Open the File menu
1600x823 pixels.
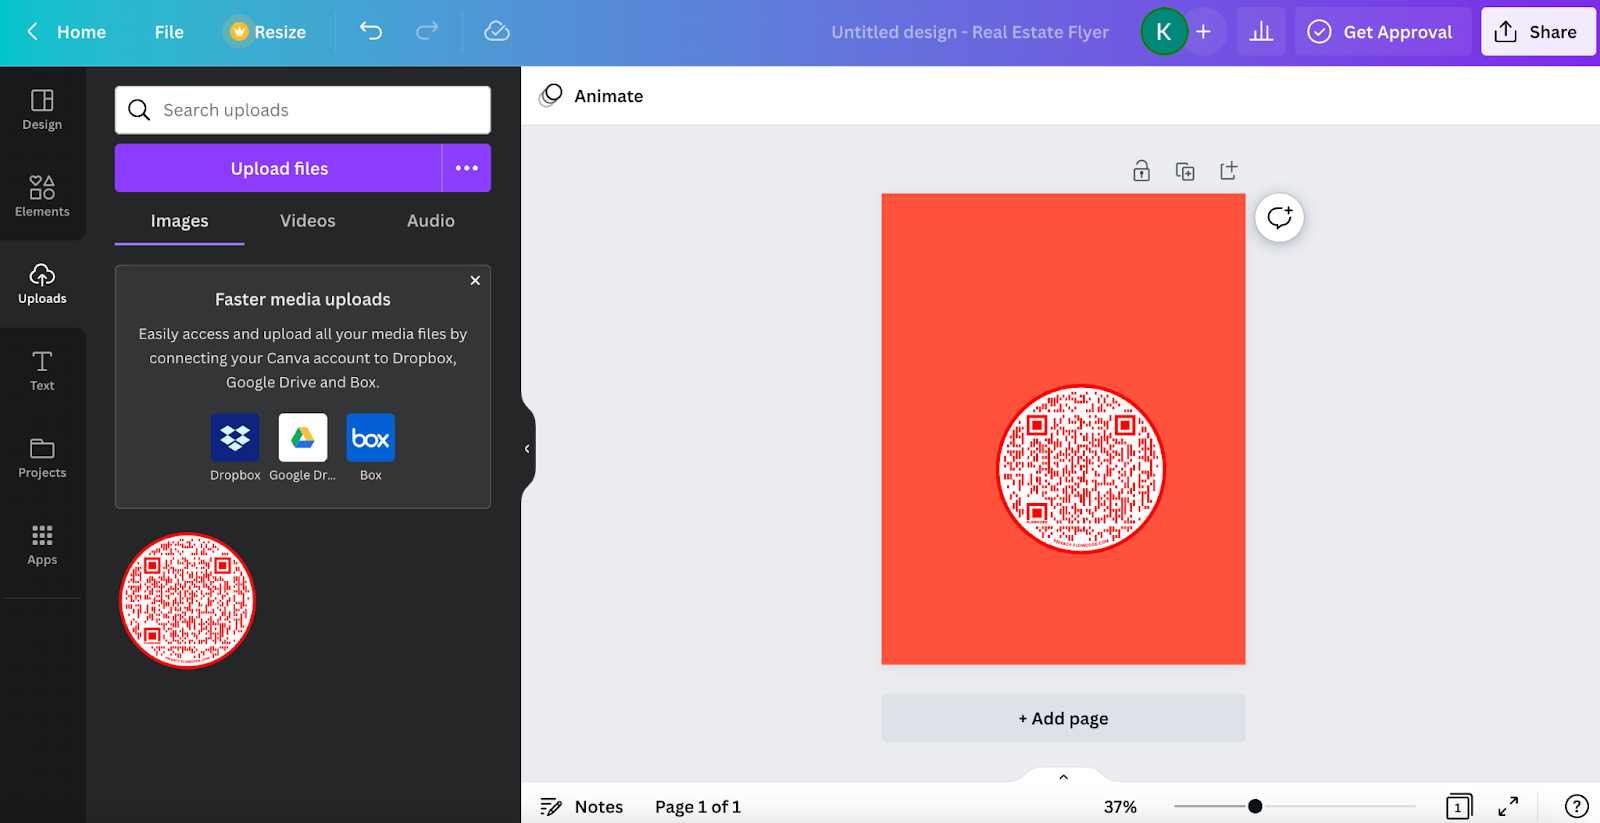click(169, 32)
